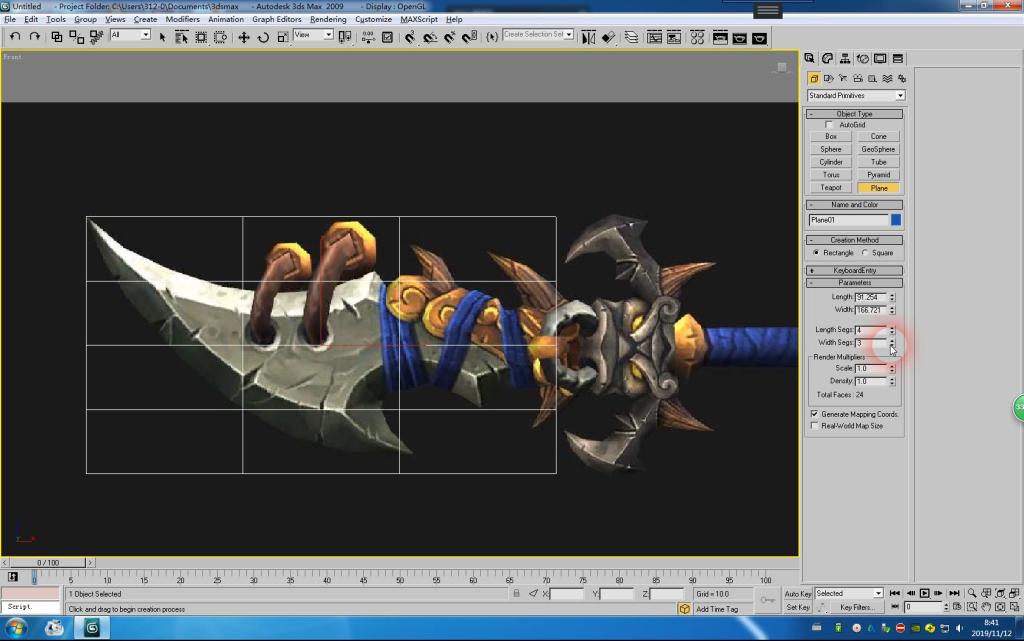Click the GeoSphere object type button

878,149
